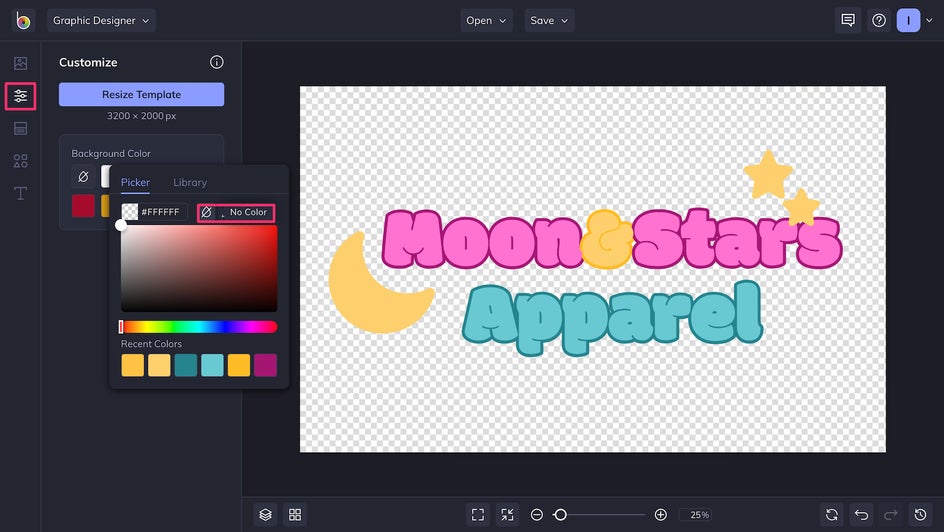The image size is (944, 532).
Task: Click the undo arrow icon
Action: tap(862, 515)
